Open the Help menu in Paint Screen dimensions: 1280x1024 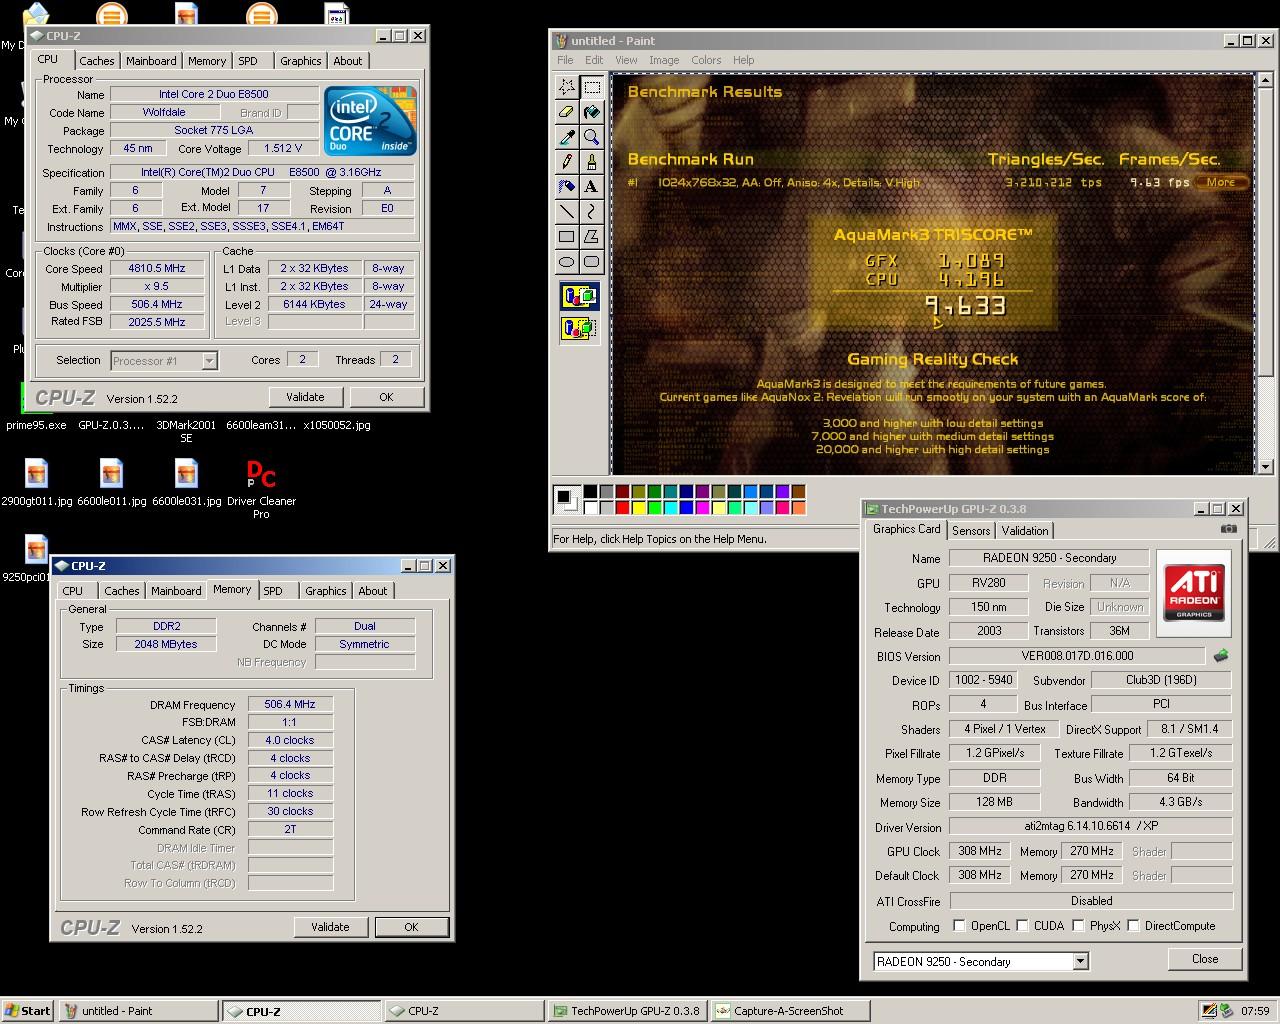click(x=743, y=60)
